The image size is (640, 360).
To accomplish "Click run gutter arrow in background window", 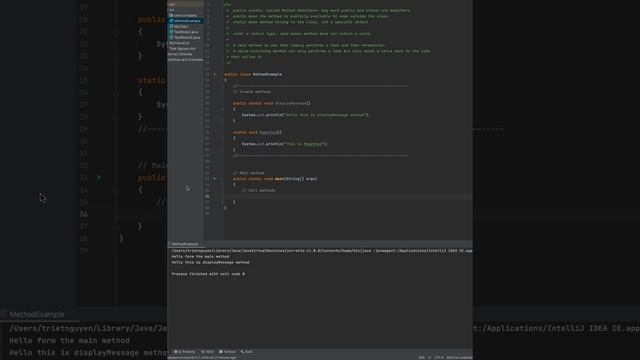I will 99,178.
